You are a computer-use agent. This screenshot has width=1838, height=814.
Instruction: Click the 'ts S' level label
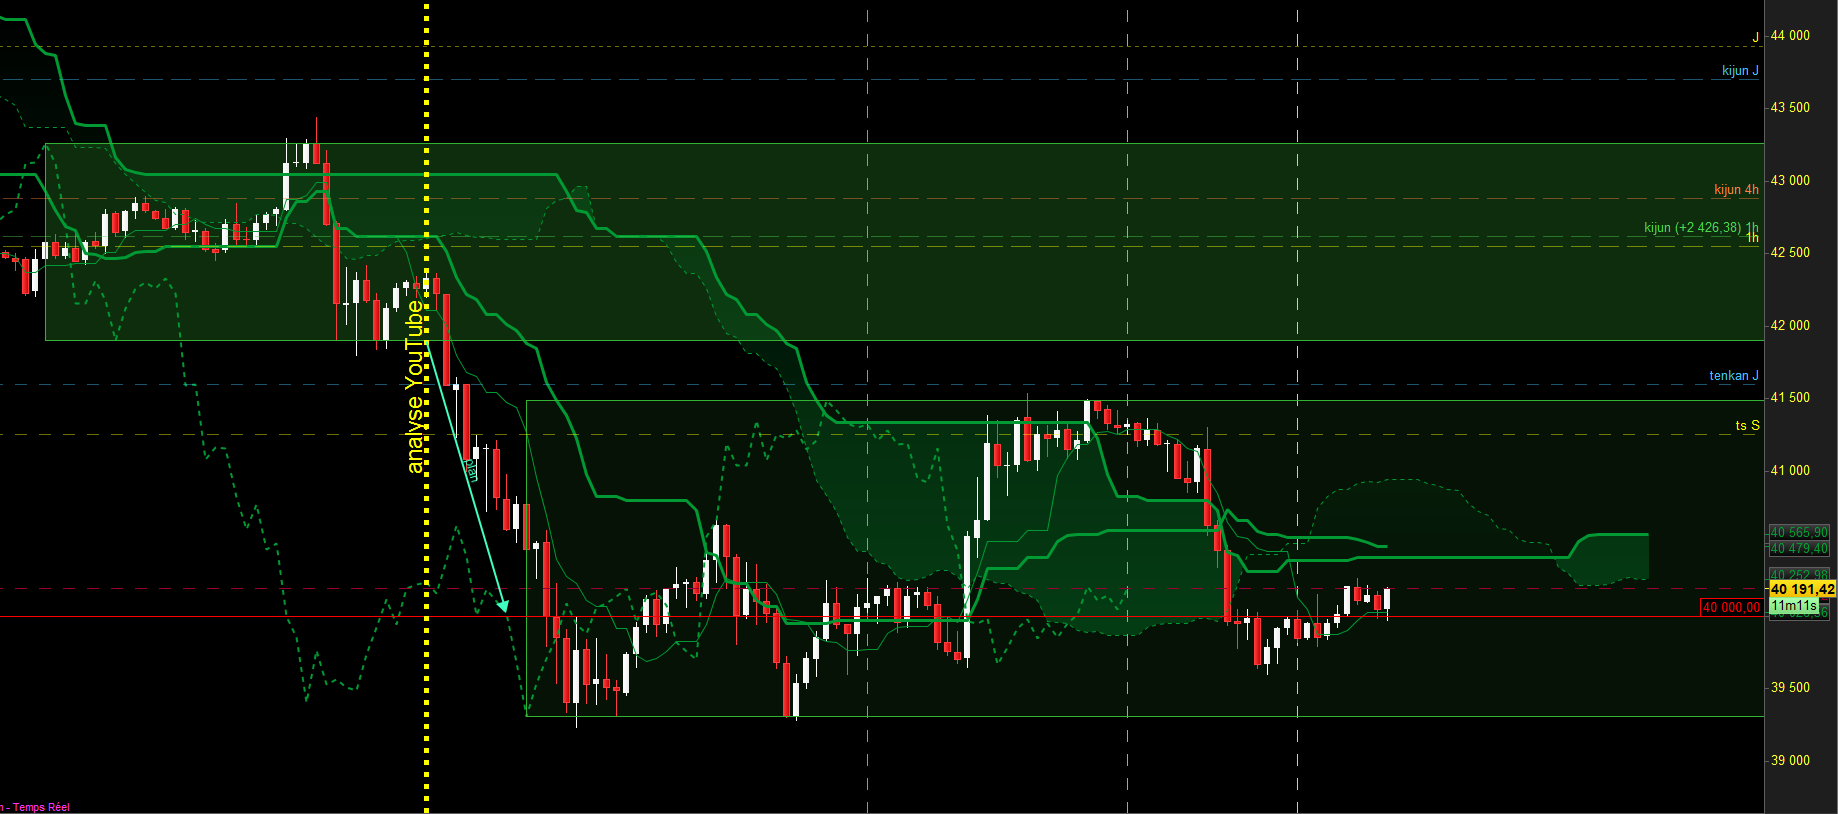[x=1747, y=425]
